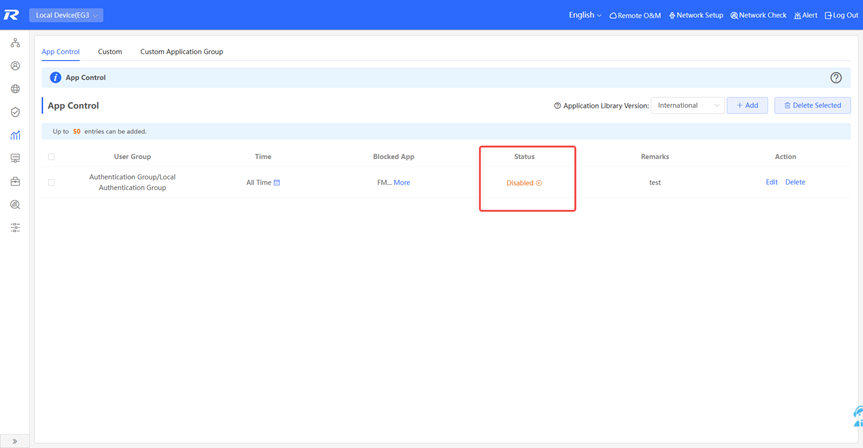Toggle the Disabled status of the rule

(539, 183)
